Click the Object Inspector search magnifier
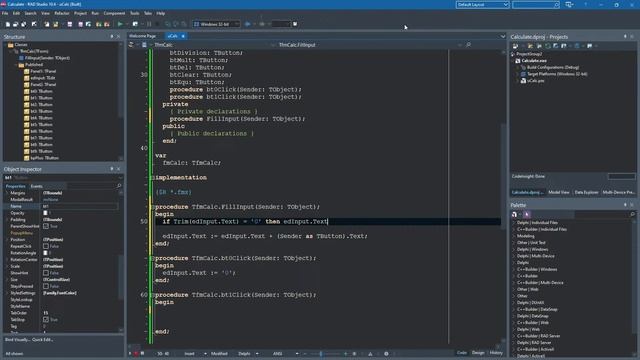 (119, 186)
